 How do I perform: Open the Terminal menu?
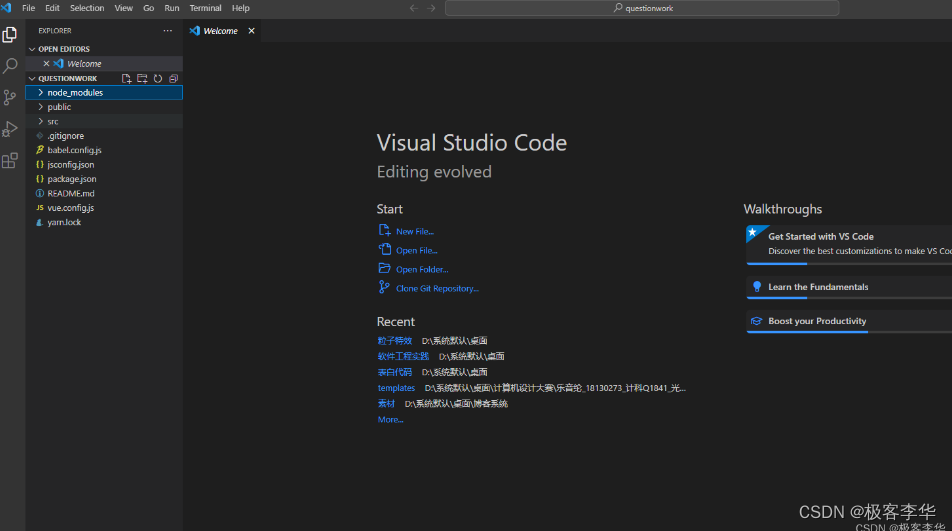click(205, 8)
